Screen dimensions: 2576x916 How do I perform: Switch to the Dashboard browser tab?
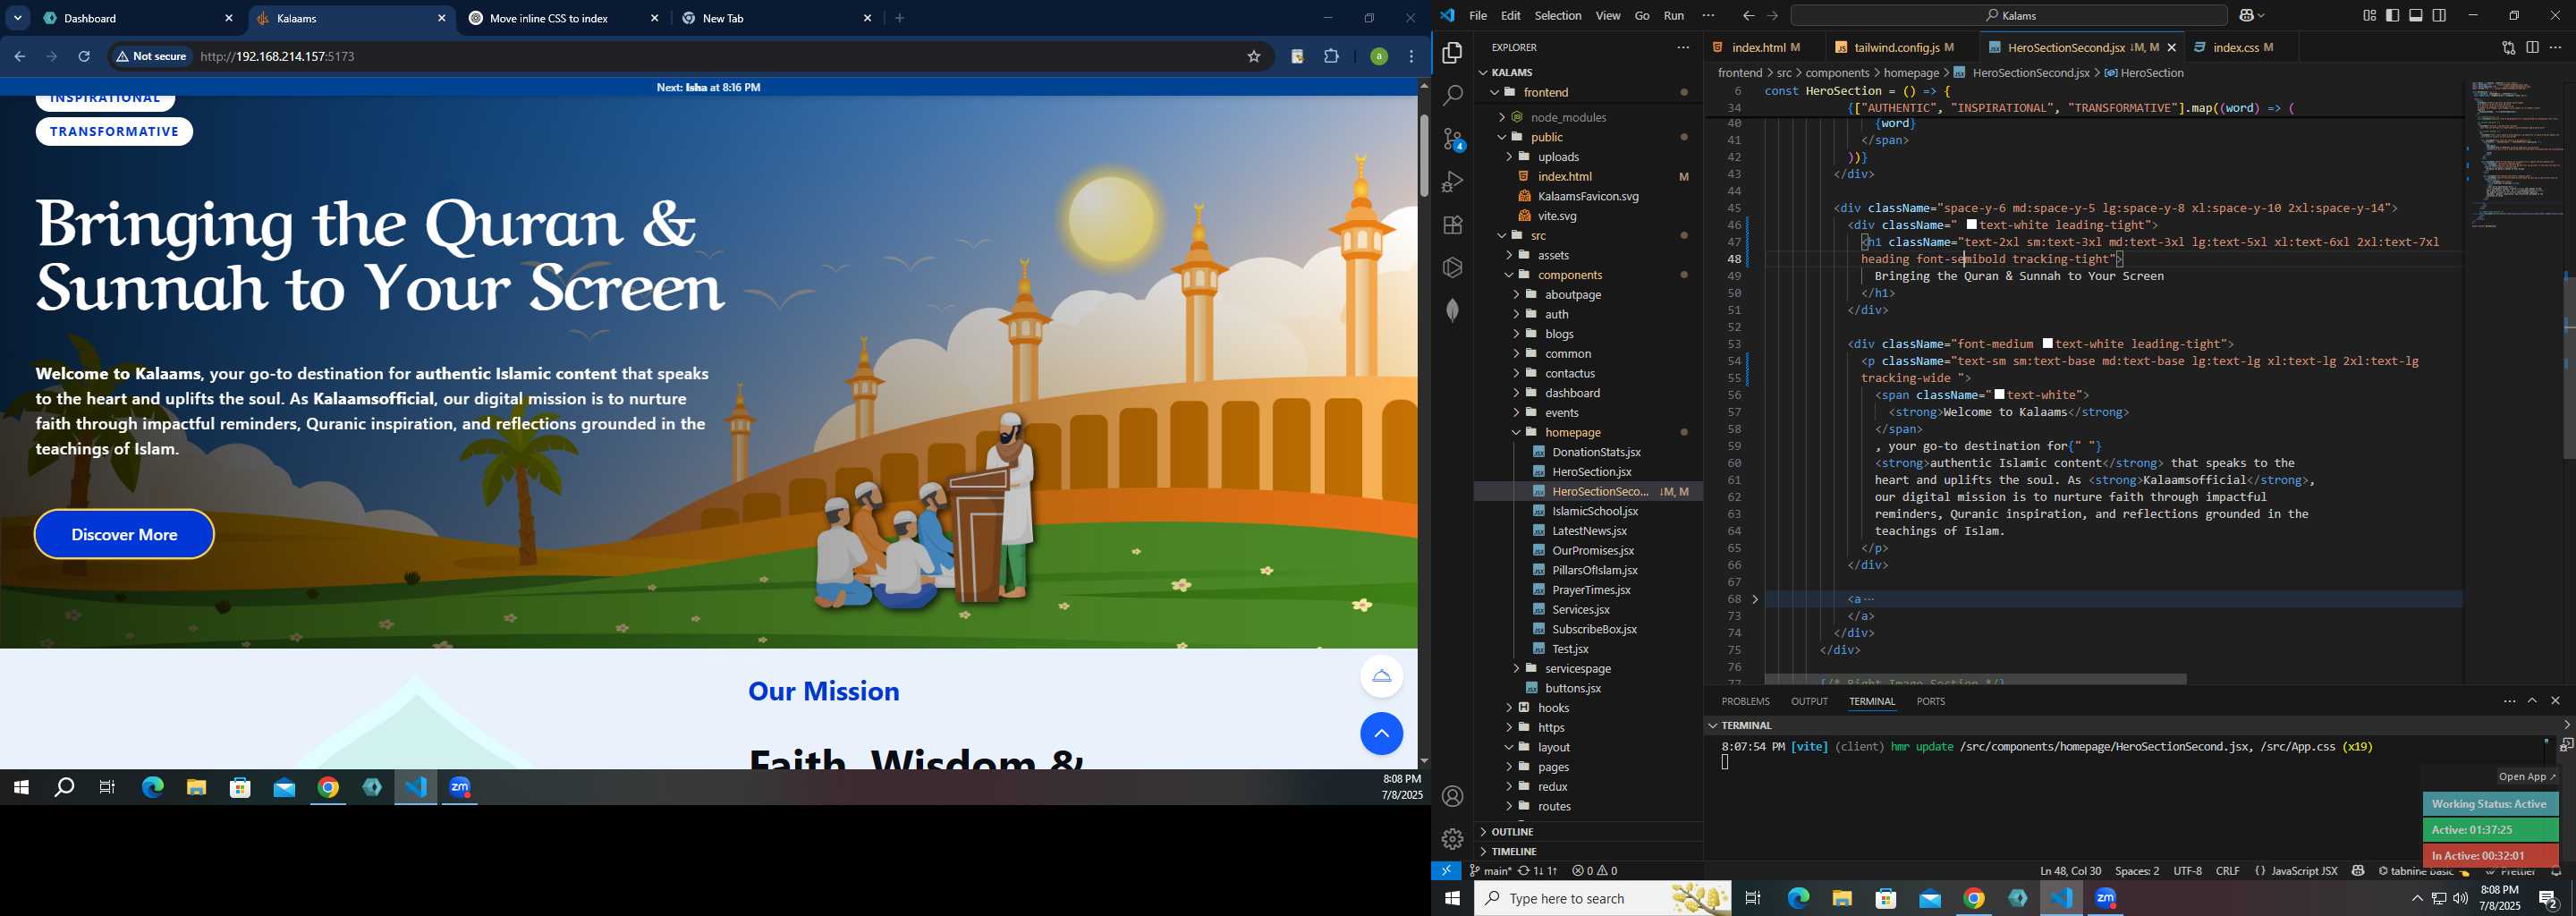(138, 18)
